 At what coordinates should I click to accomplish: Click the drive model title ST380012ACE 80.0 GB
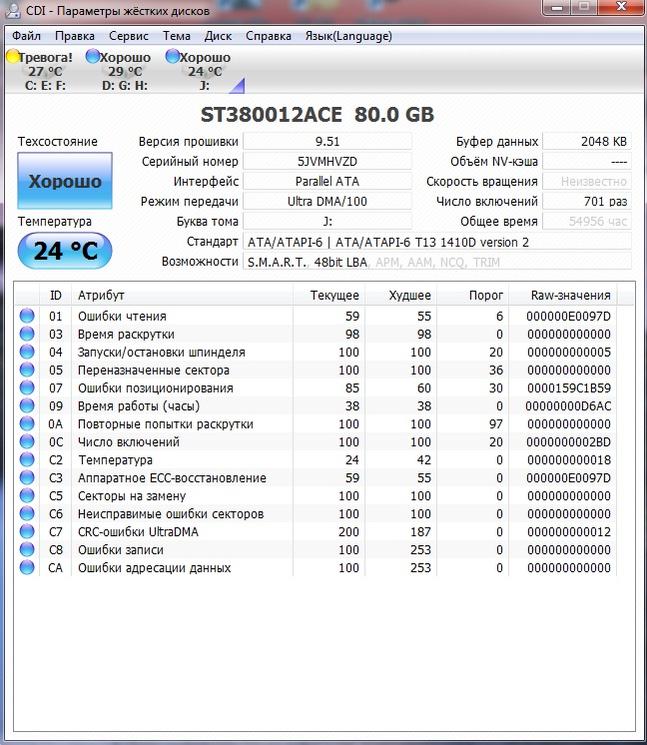point(317,115)
